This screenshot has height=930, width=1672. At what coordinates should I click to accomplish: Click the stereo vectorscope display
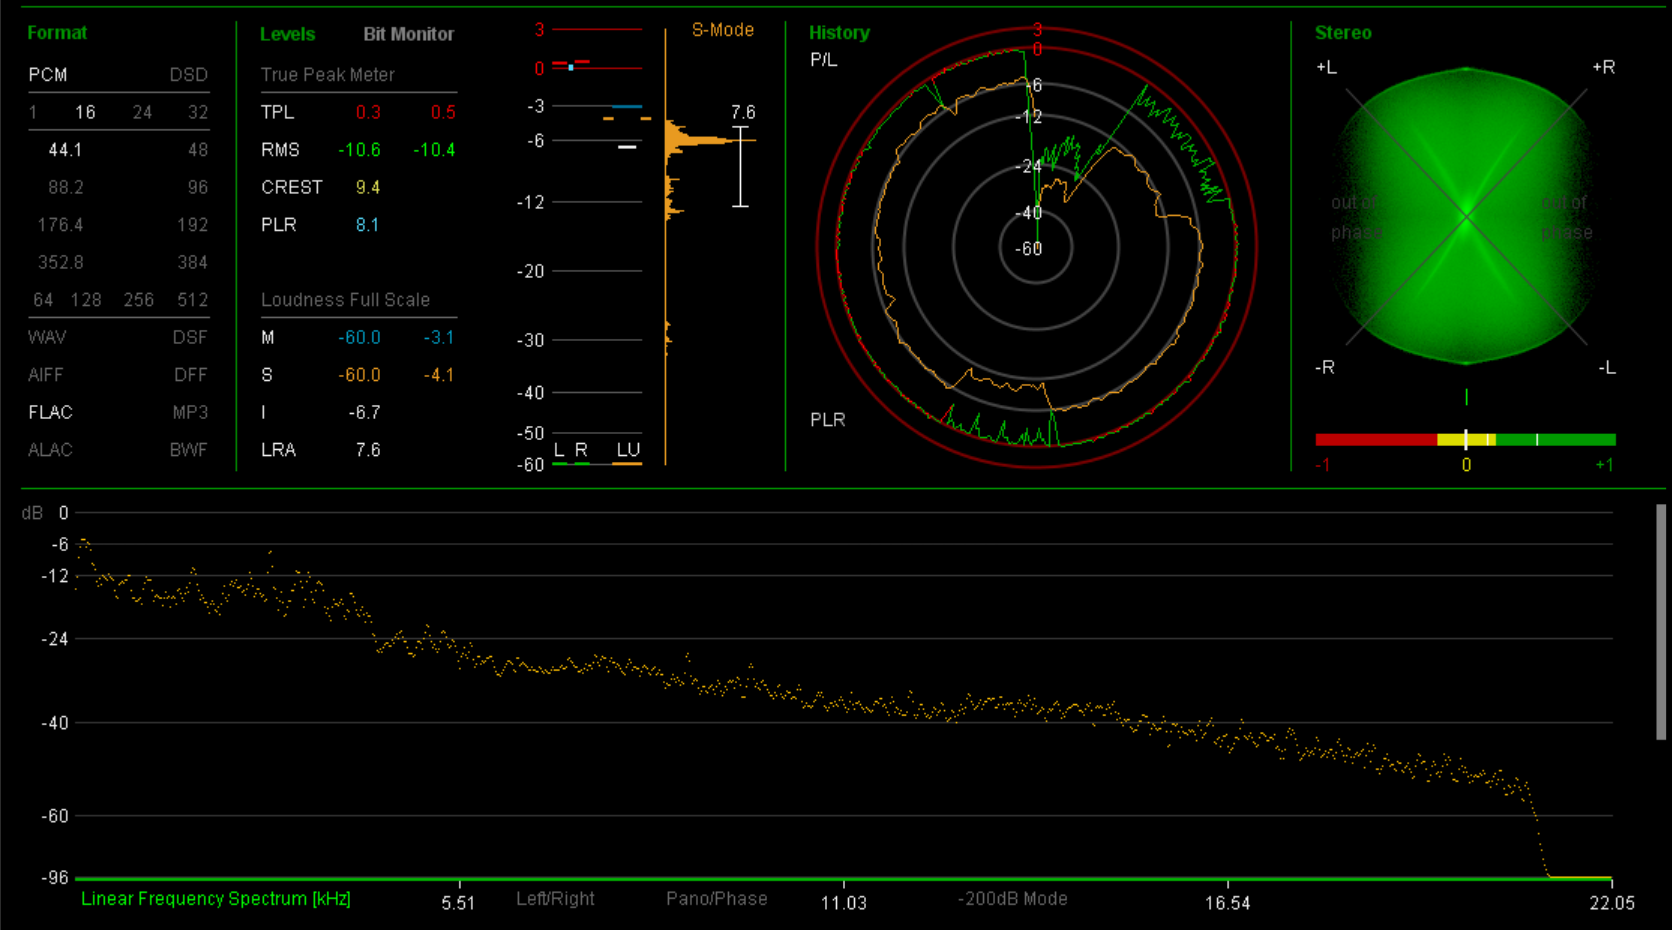pyautogui.click(x=1466, y=216)
